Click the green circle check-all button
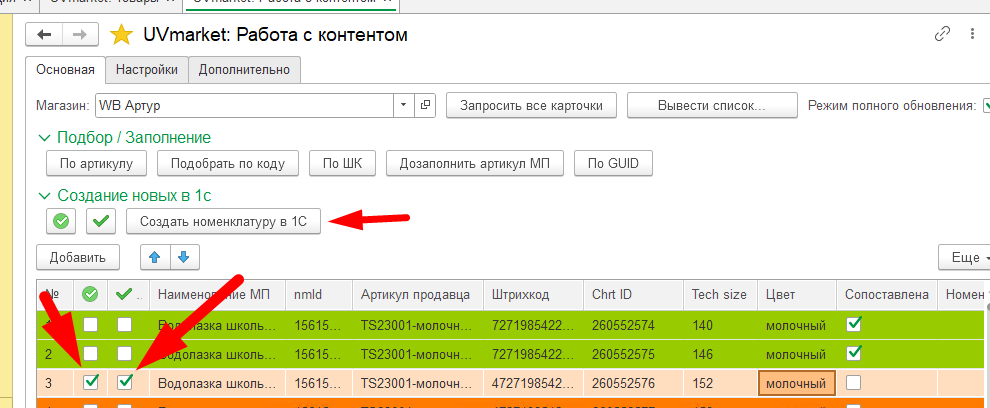This screenshot has width=990, height=408. tap(61, 221)
